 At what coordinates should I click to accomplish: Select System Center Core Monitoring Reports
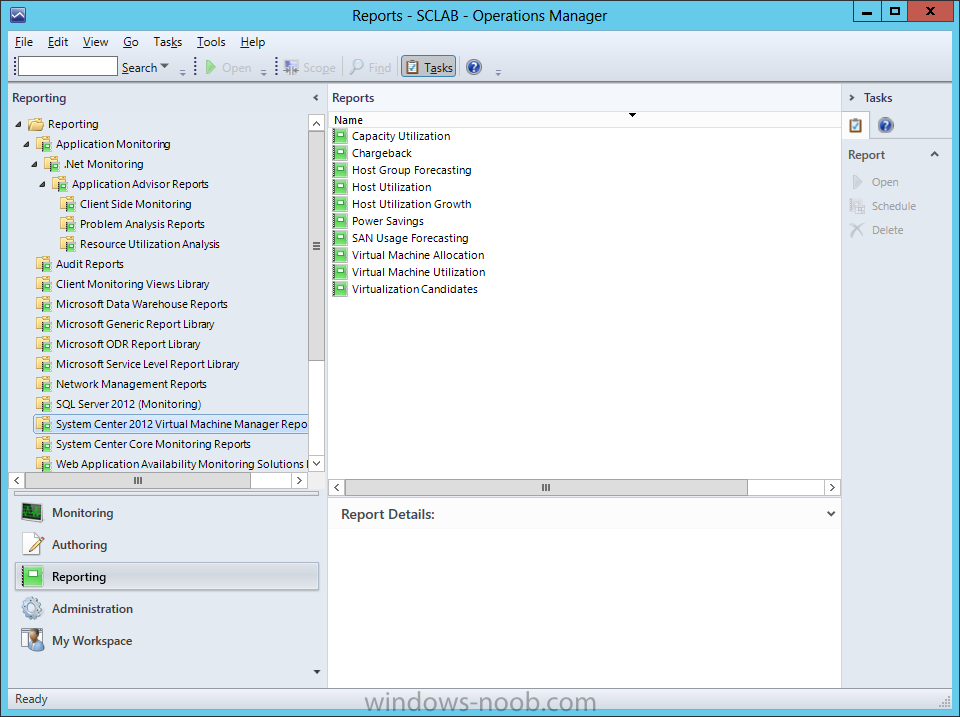[x=143, y=444]
